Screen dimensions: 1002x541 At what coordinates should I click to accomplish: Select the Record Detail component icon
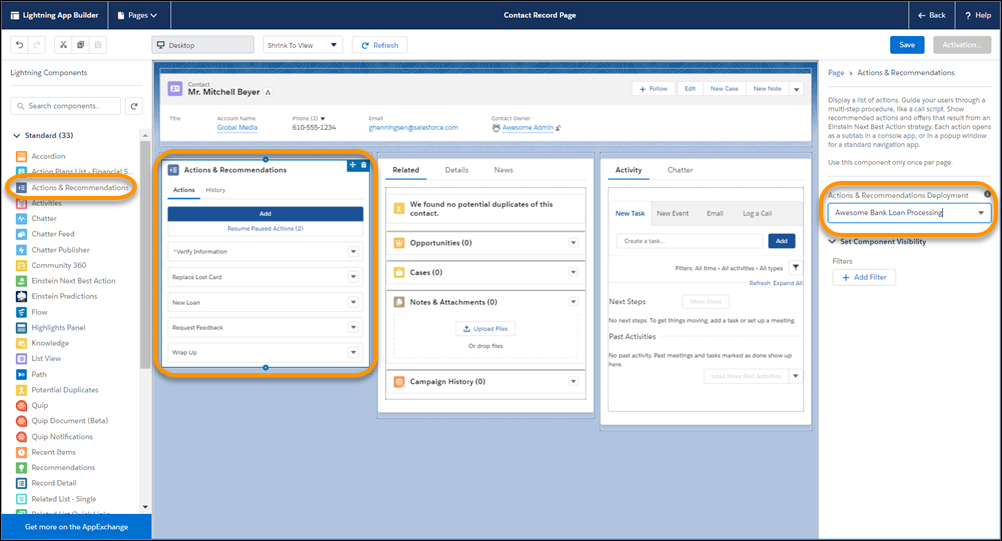point(21,483)
